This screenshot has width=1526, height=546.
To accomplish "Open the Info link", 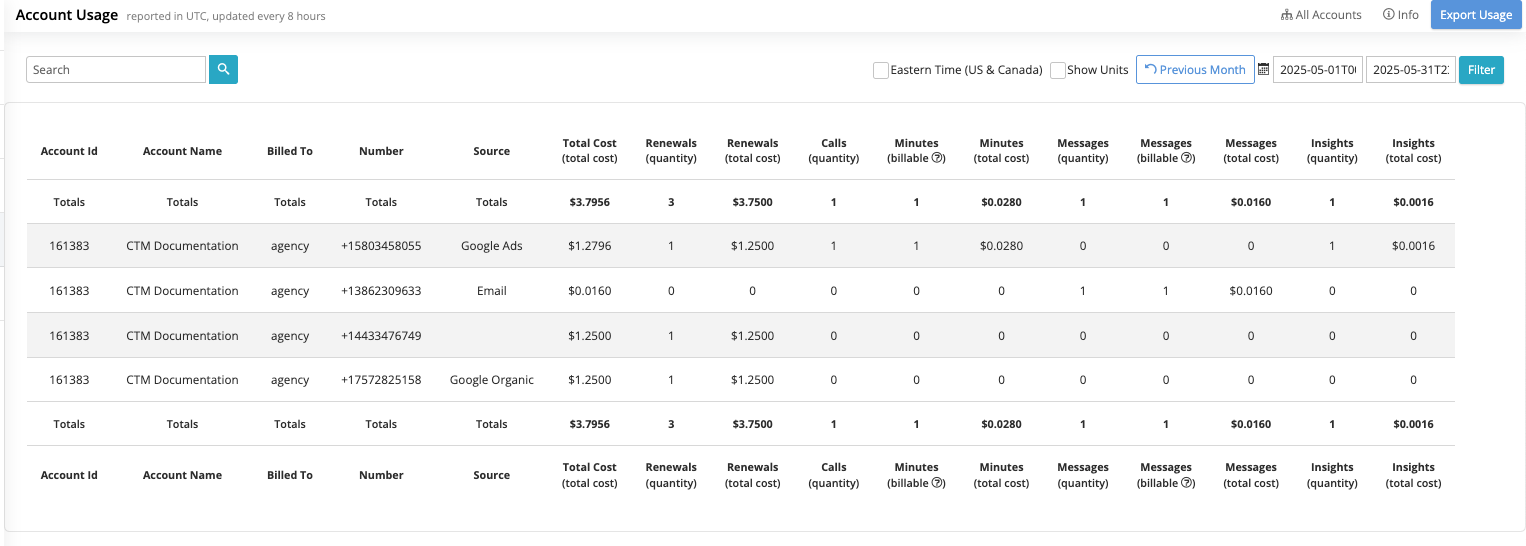I will pos(1400,15).
